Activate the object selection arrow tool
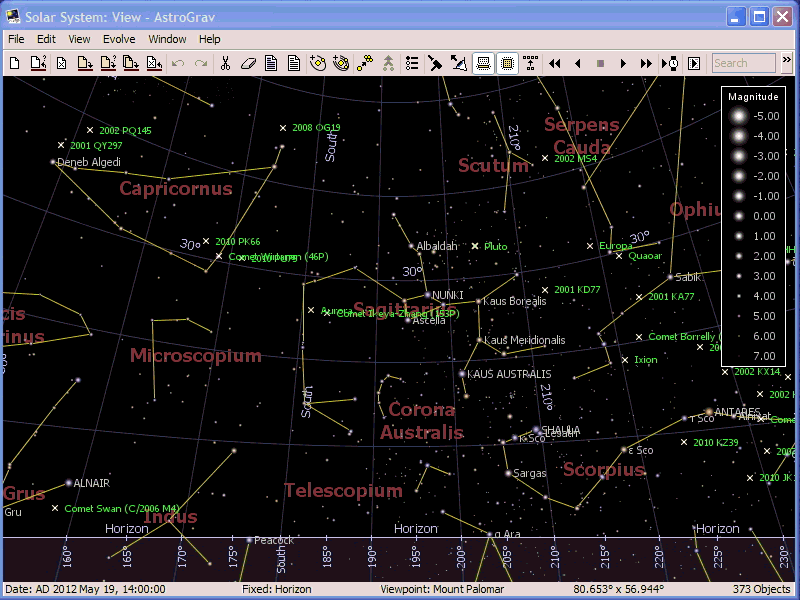 tap(435, 63)
